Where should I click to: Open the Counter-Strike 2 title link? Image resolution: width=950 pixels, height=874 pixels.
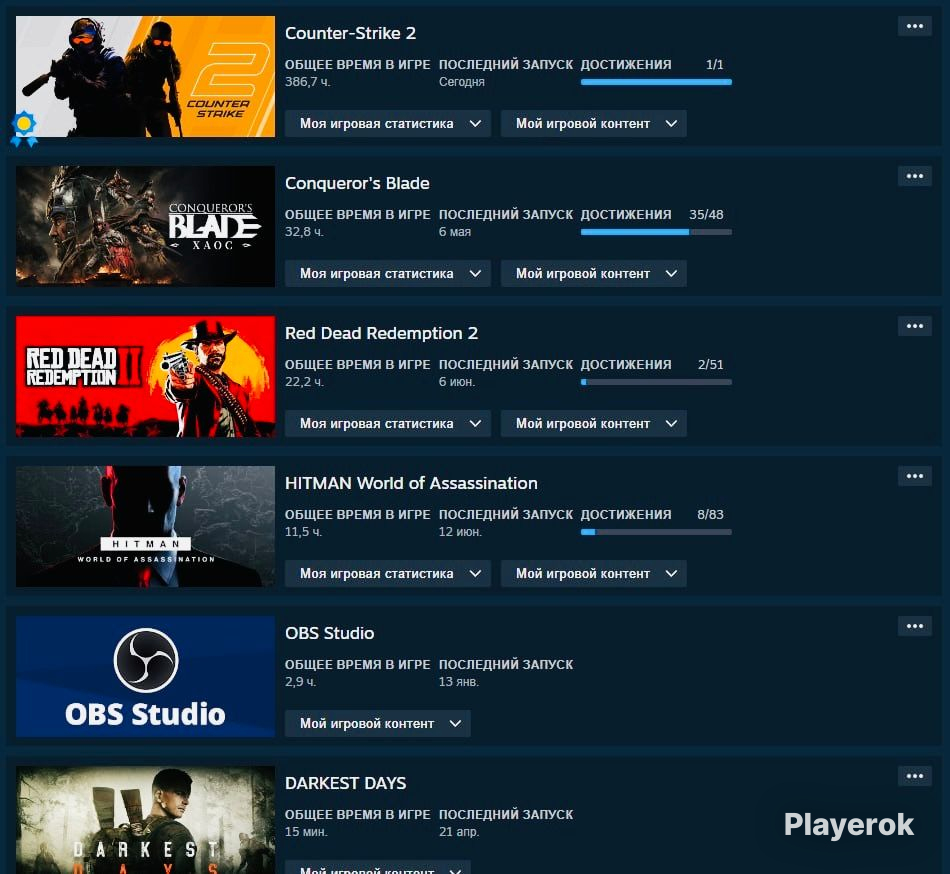coord(350,33)
